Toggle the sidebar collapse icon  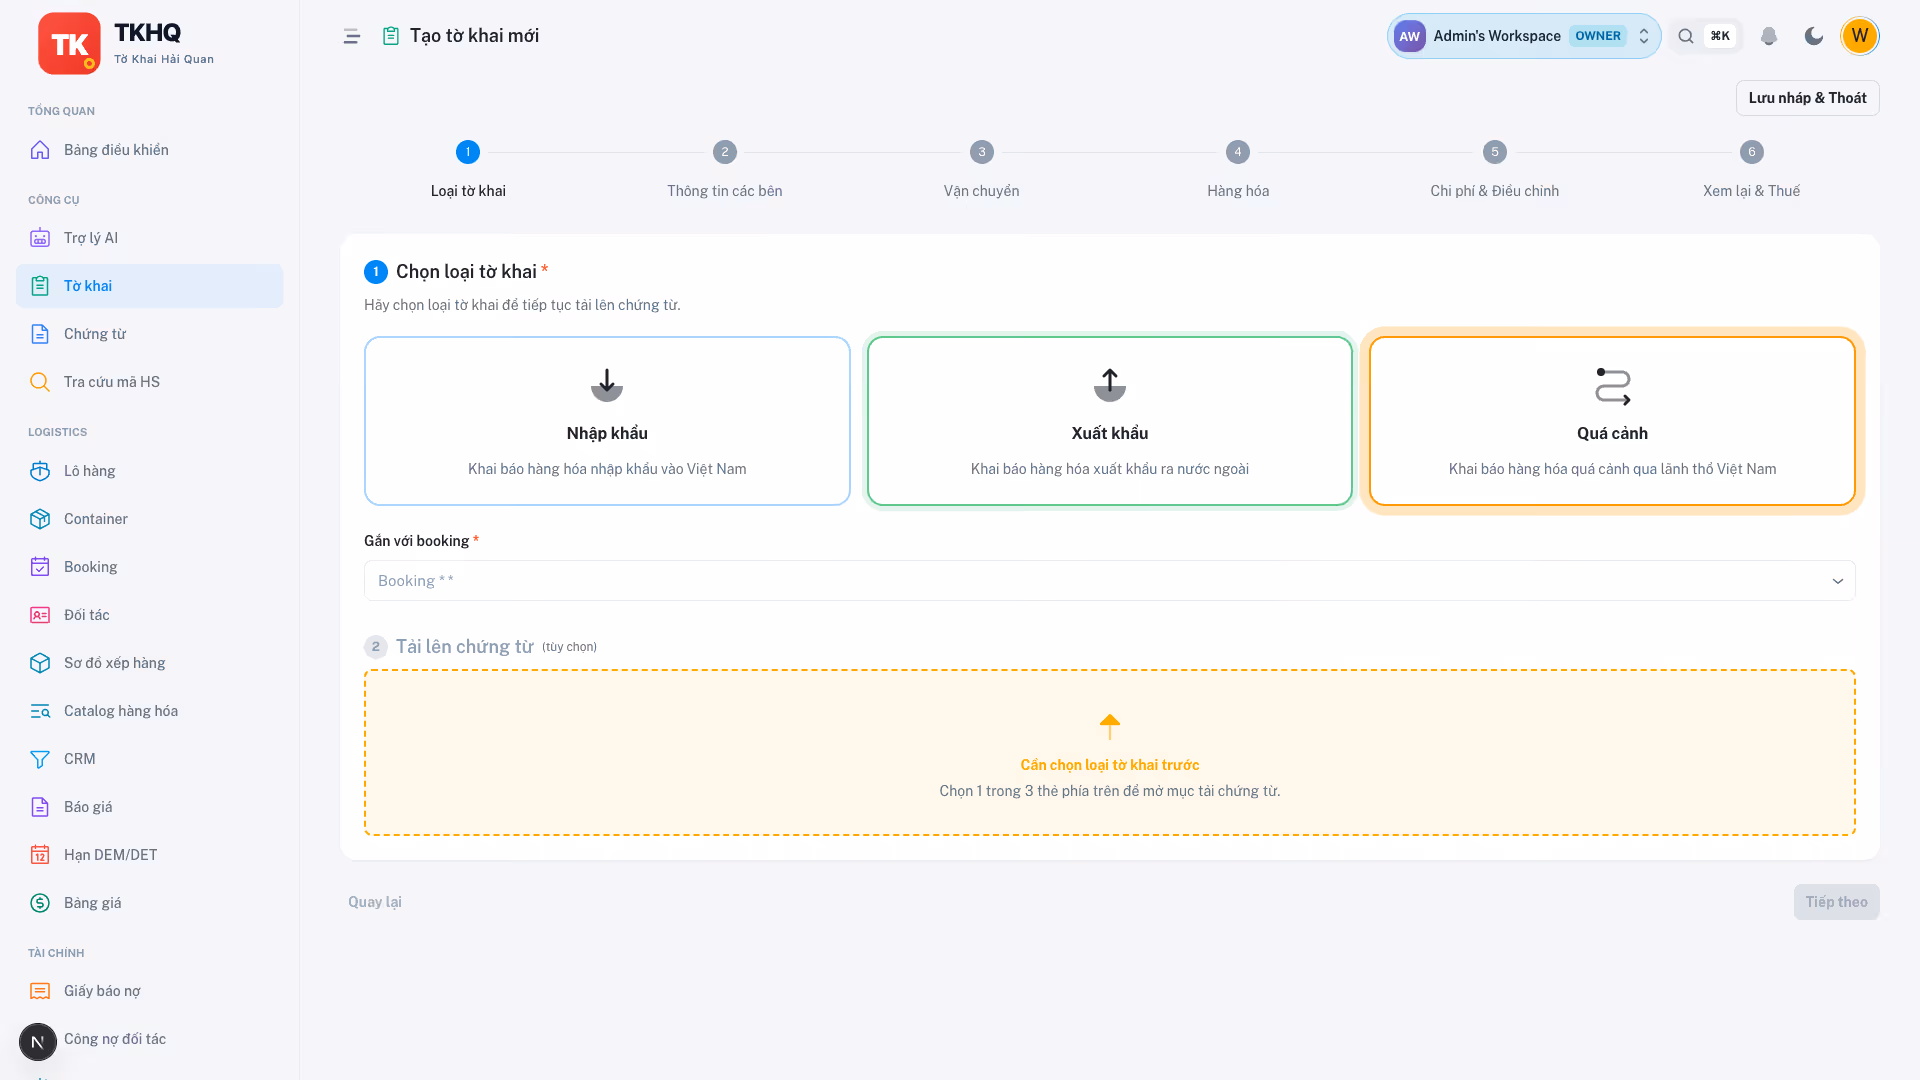351,36
